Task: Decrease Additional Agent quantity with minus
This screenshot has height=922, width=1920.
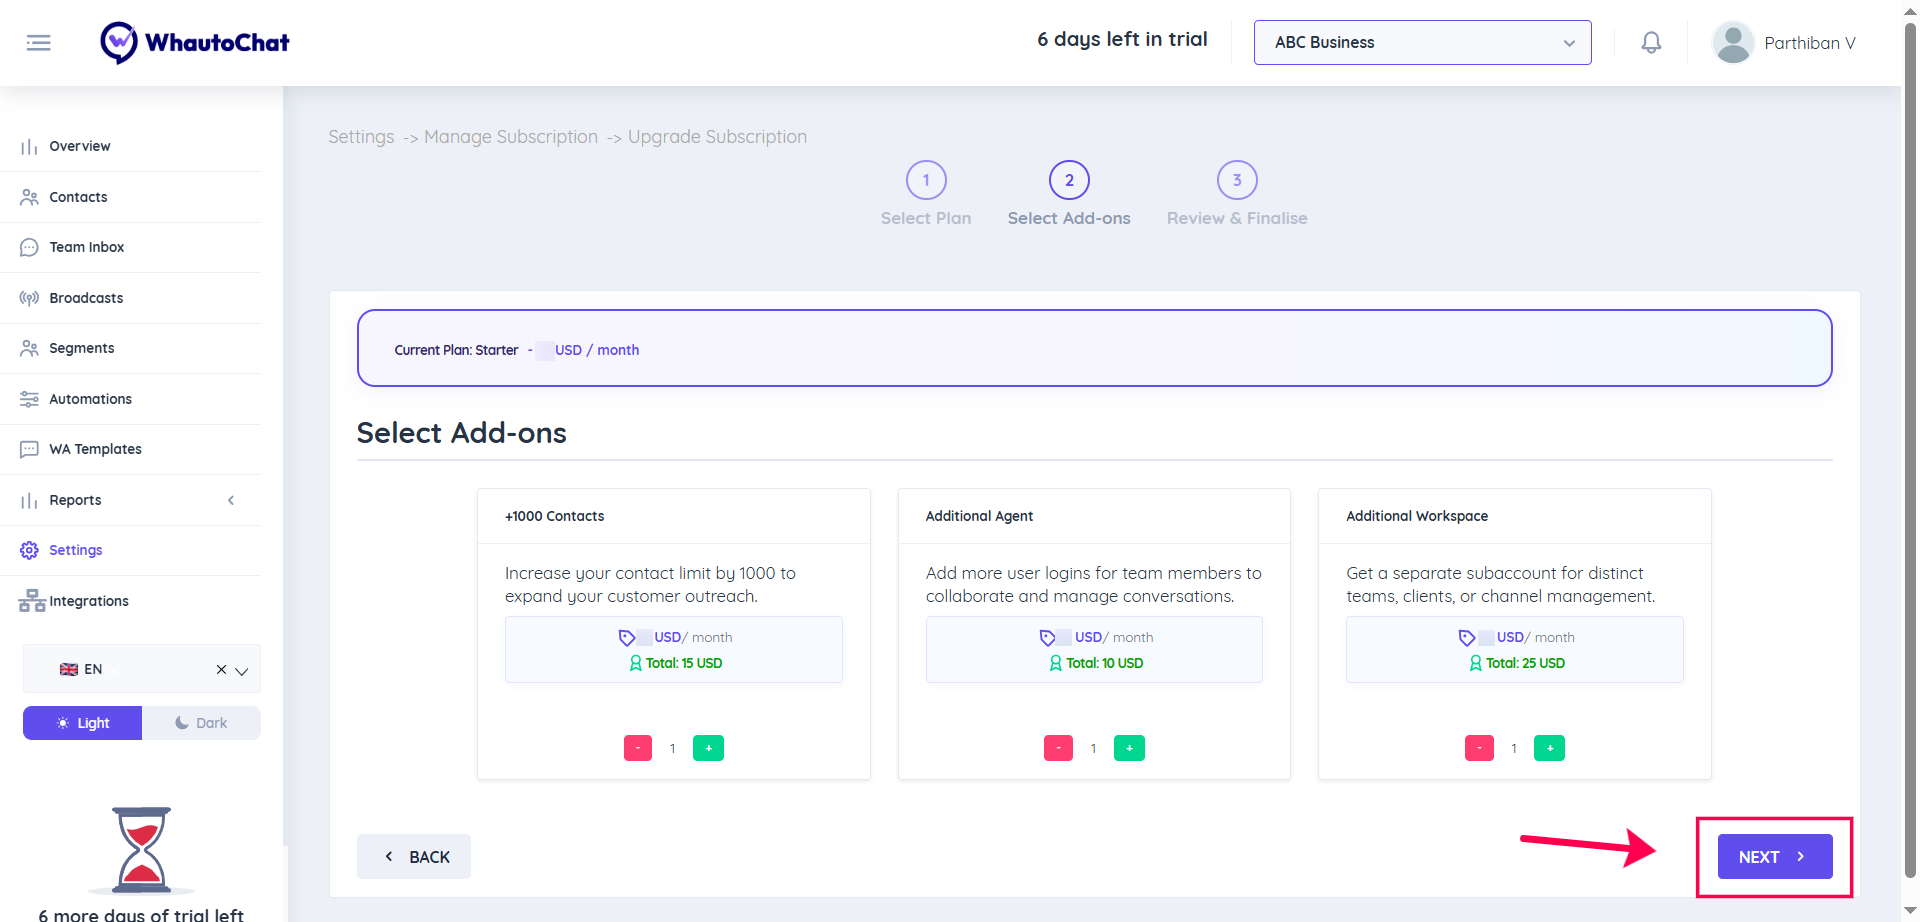Action: tap(1058, 748)
